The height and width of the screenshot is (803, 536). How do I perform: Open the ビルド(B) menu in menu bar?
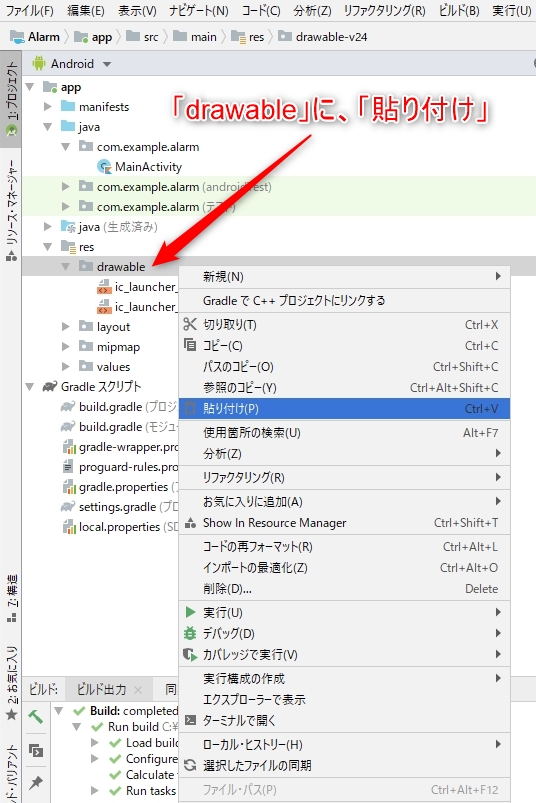pyautogui.click(x=459, y=11)
